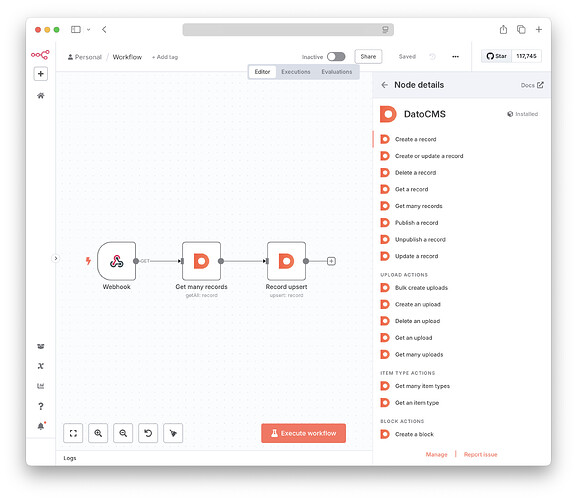Open the browser sidebar dropdown chevron
Viewport: 577px width, 500px height.
coord(89,30)
